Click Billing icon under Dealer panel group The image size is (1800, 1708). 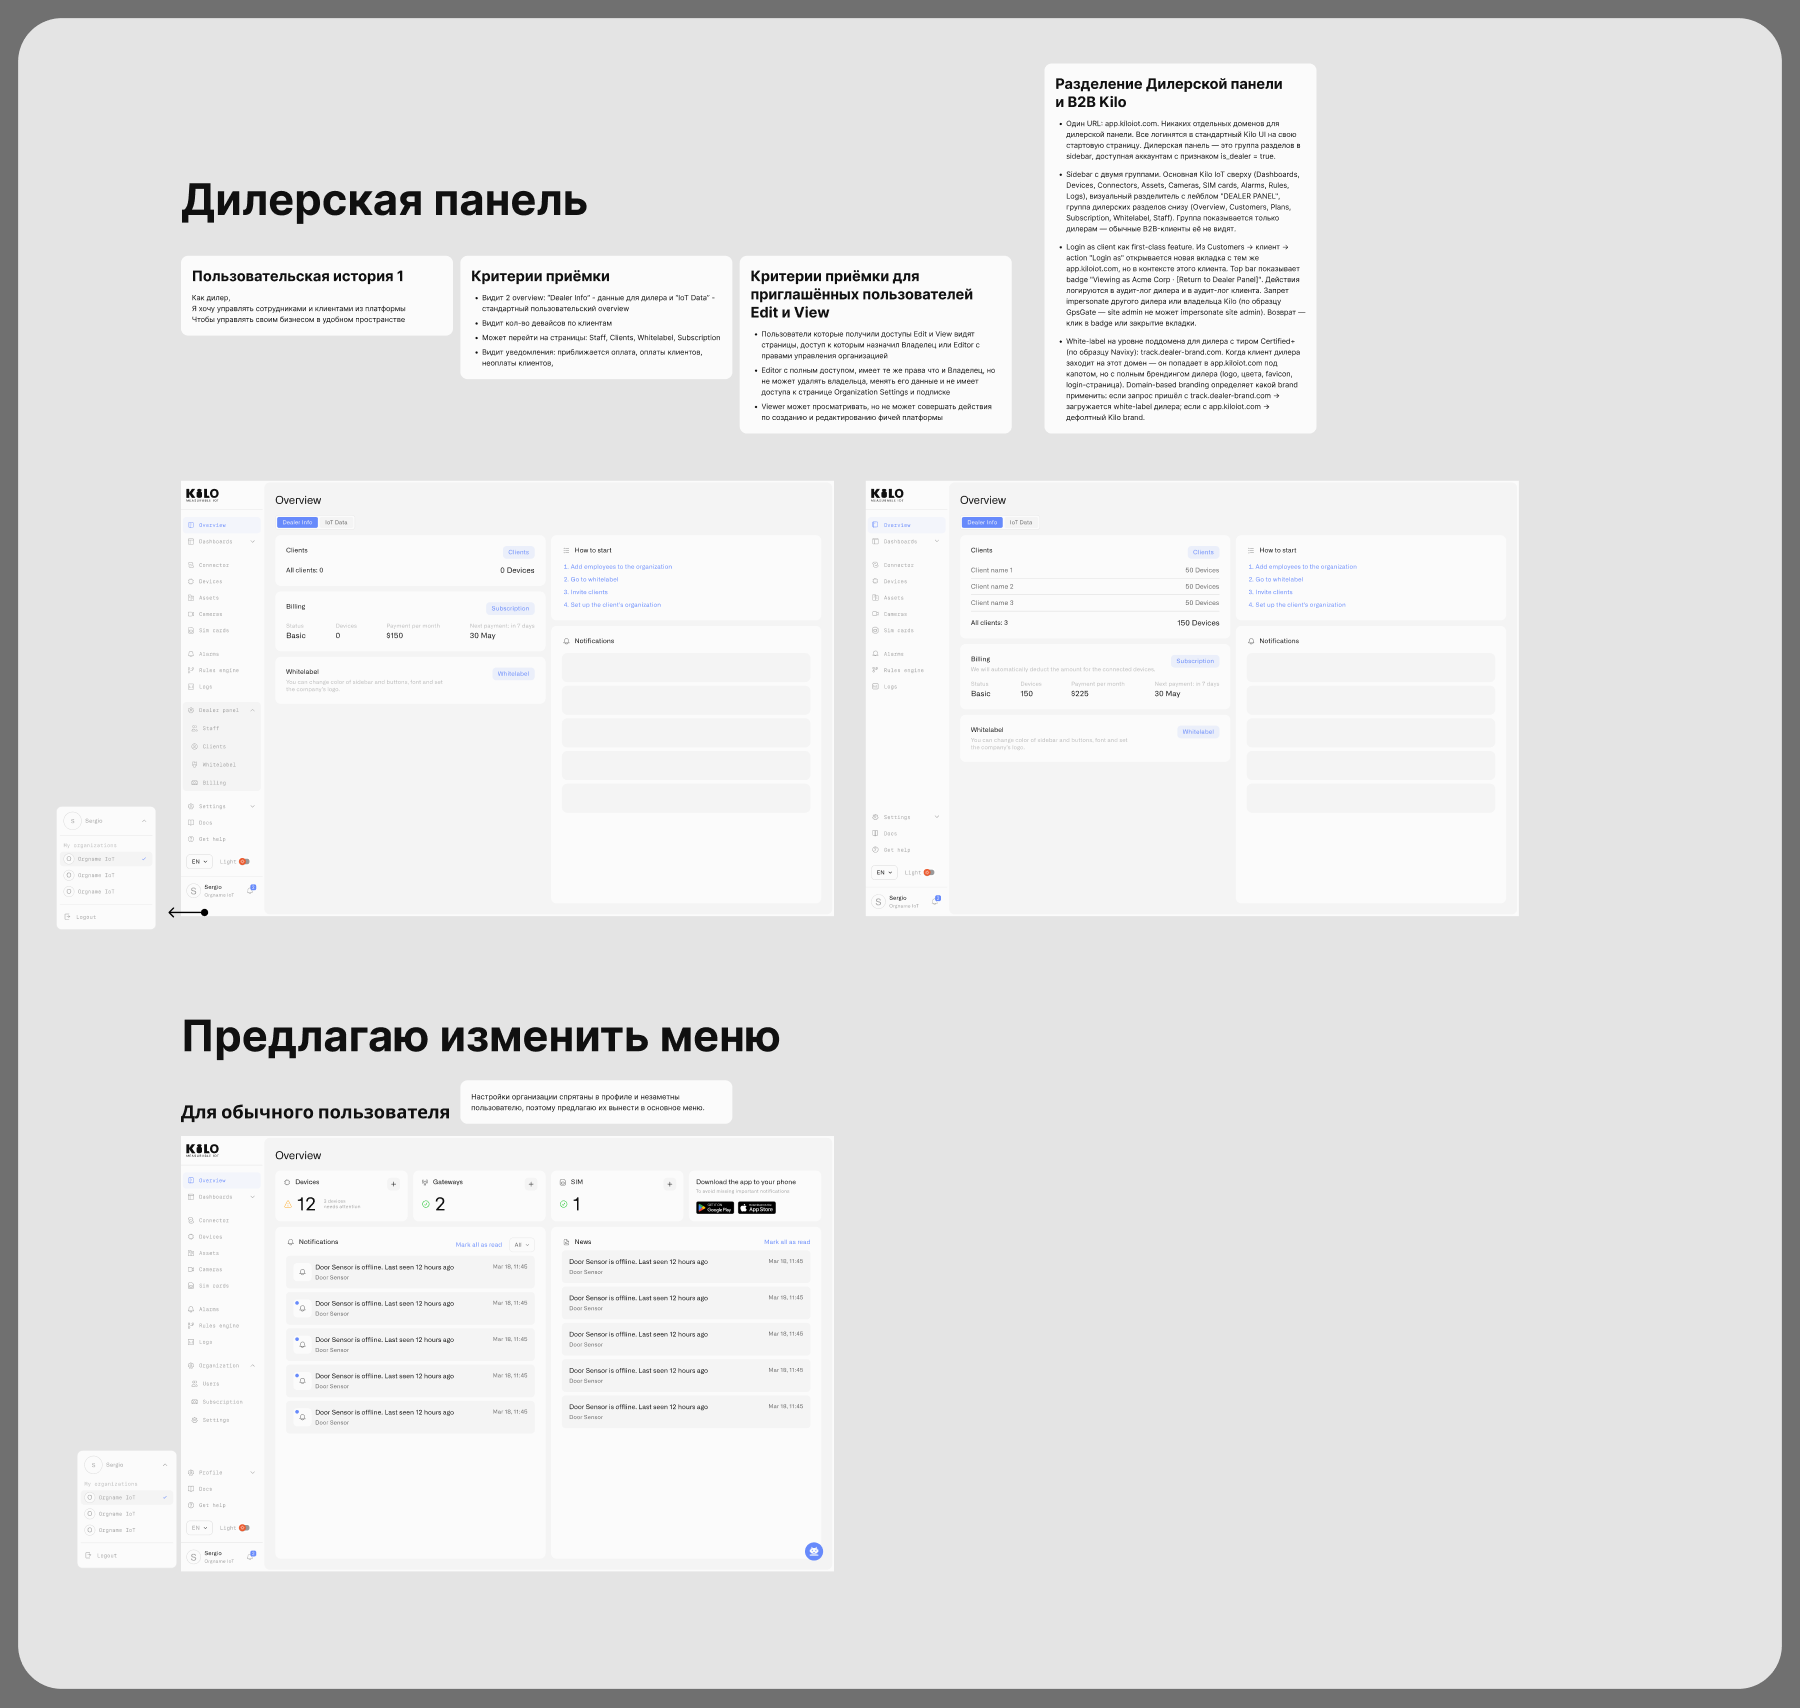coord(195,783)
